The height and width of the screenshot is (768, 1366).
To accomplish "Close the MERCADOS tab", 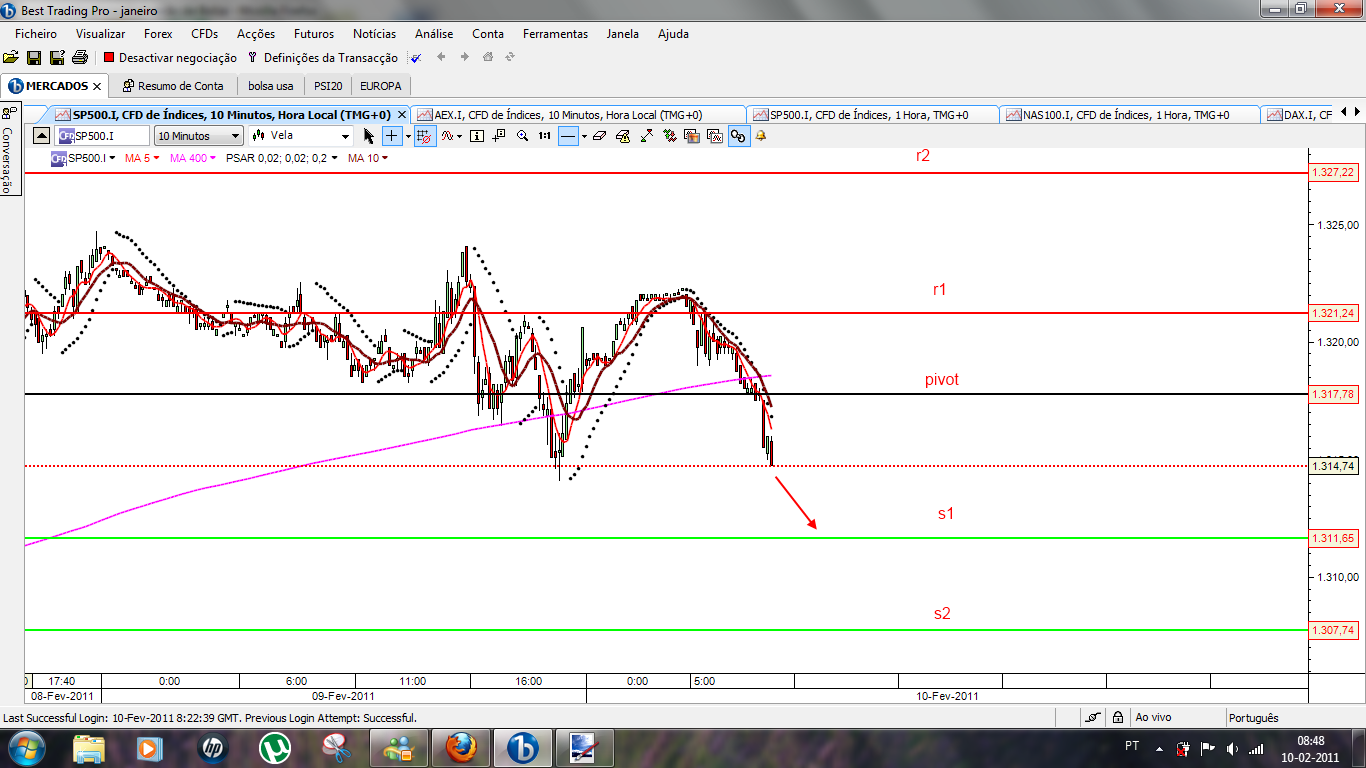I will pyautogui.click(x=97, y=86).
